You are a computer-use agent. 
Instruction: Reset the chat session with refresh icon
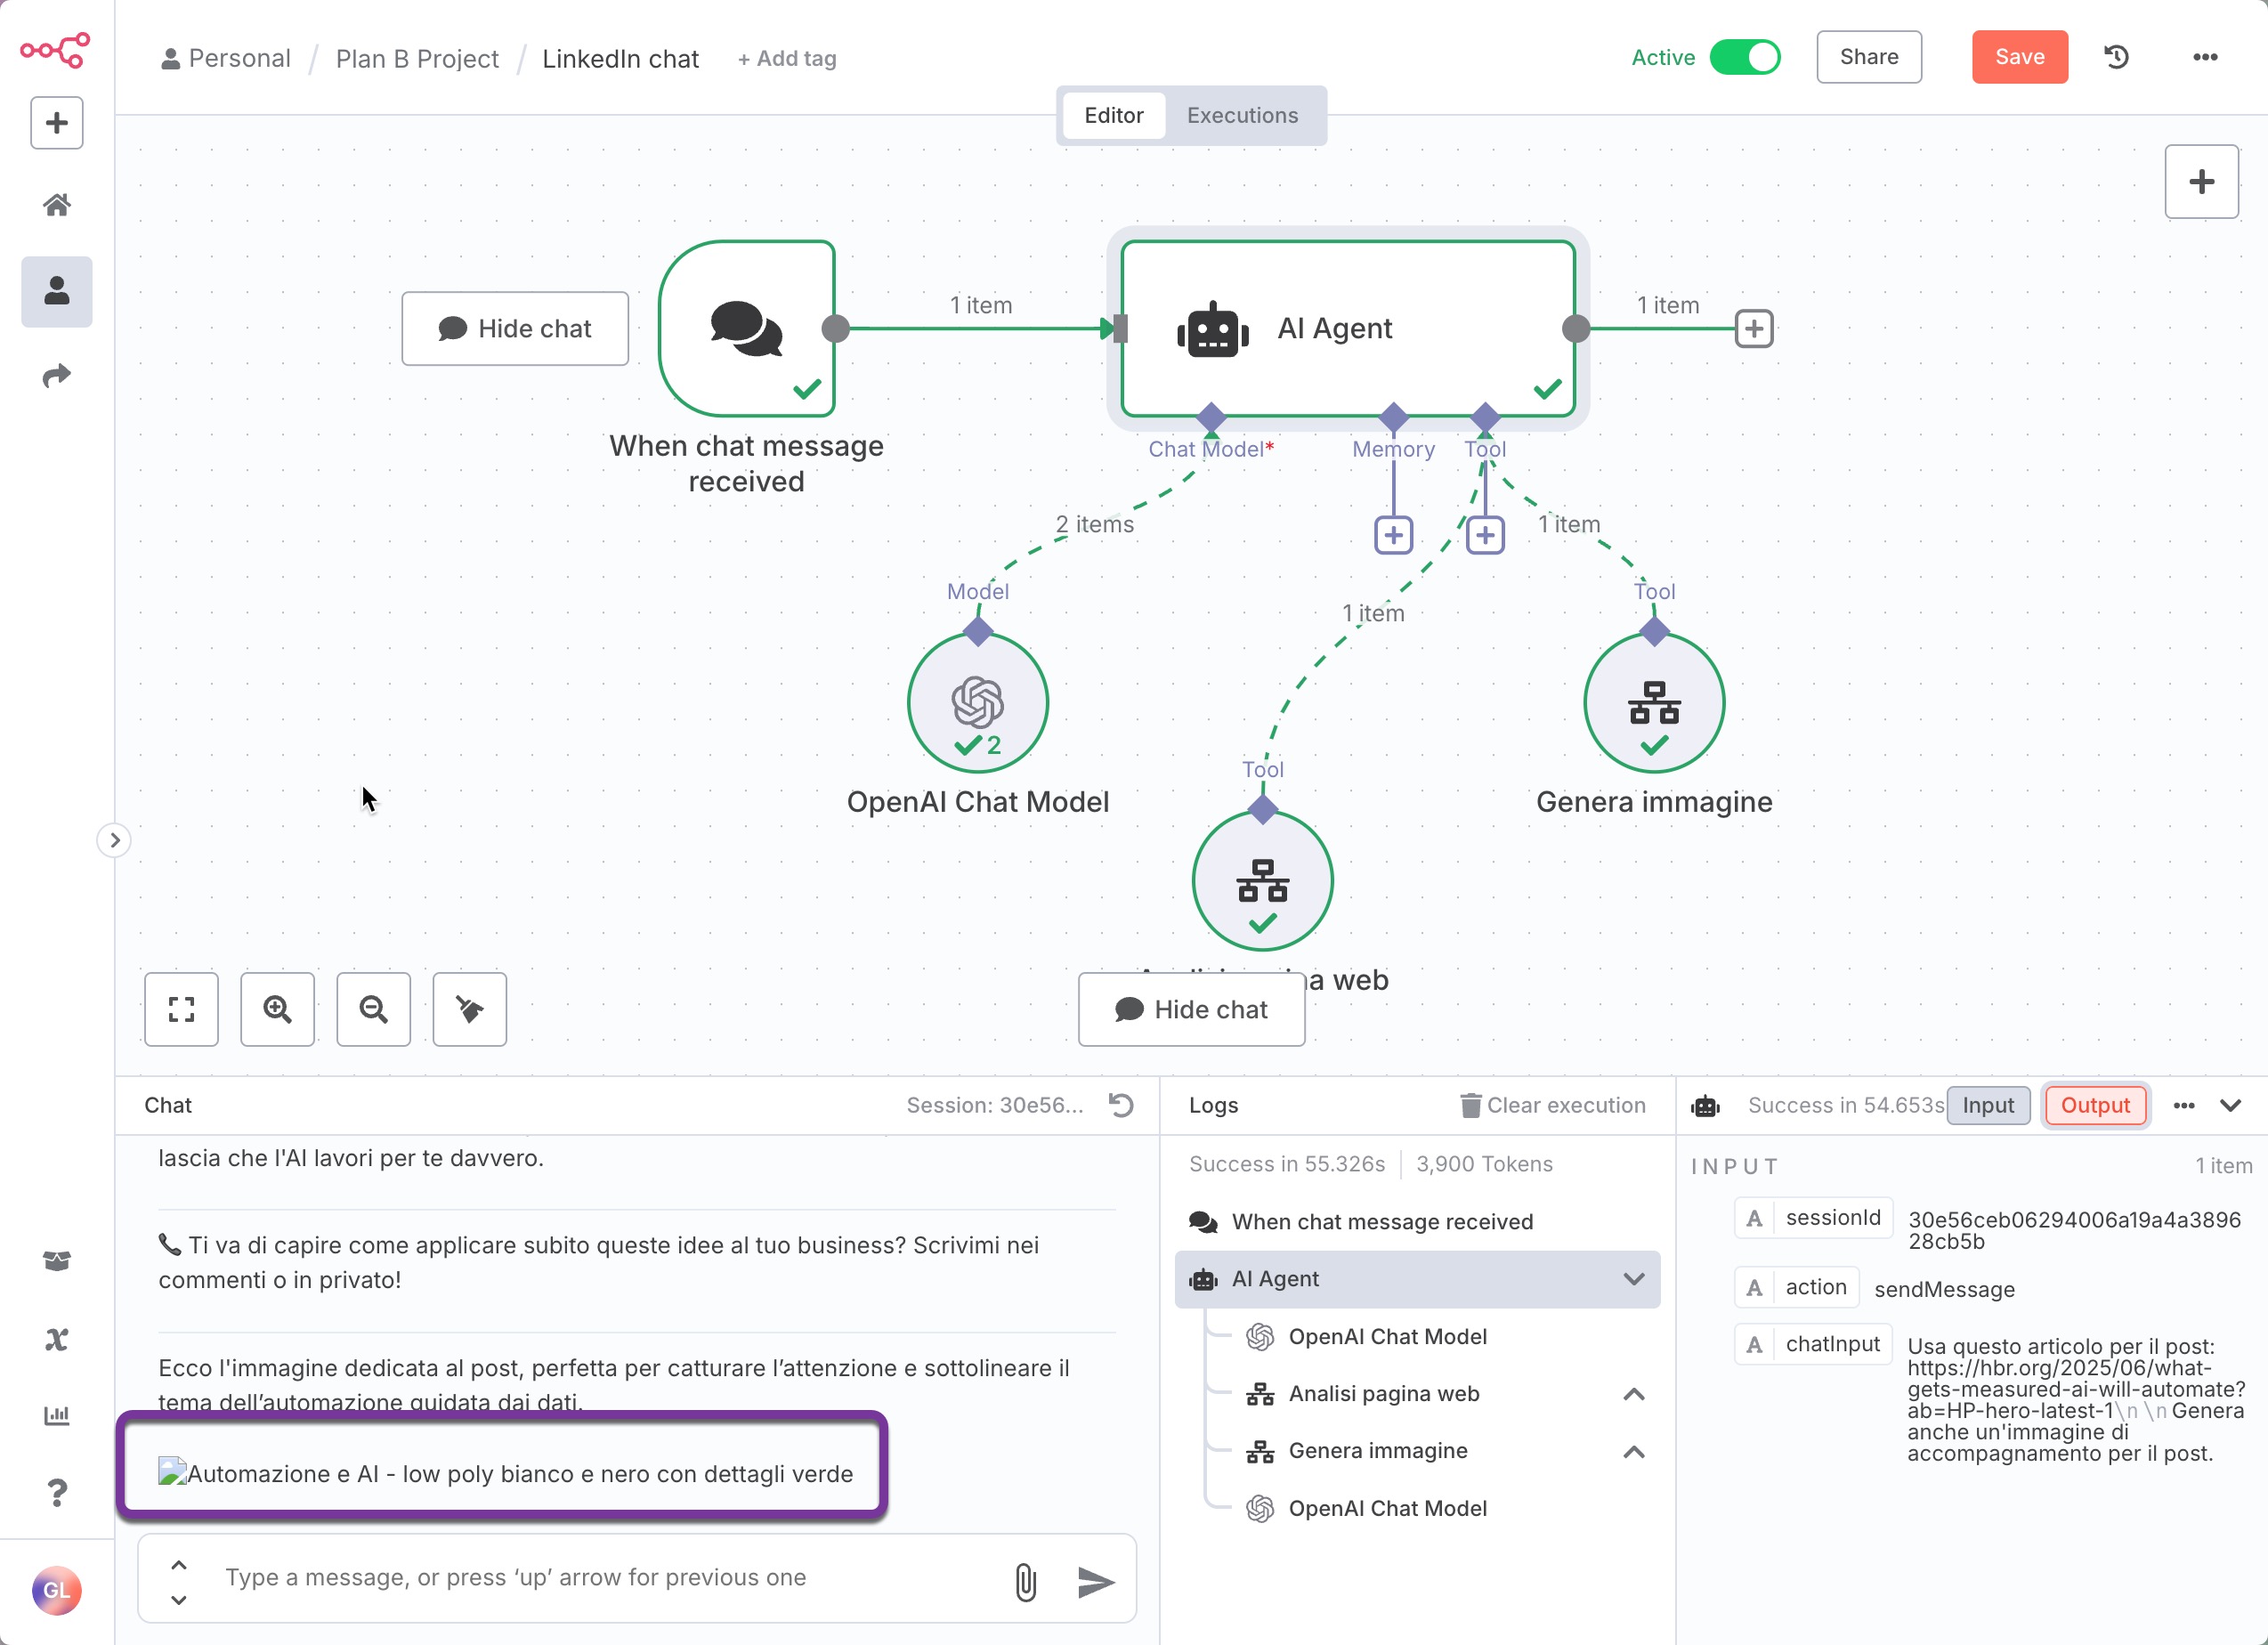1121,1104
